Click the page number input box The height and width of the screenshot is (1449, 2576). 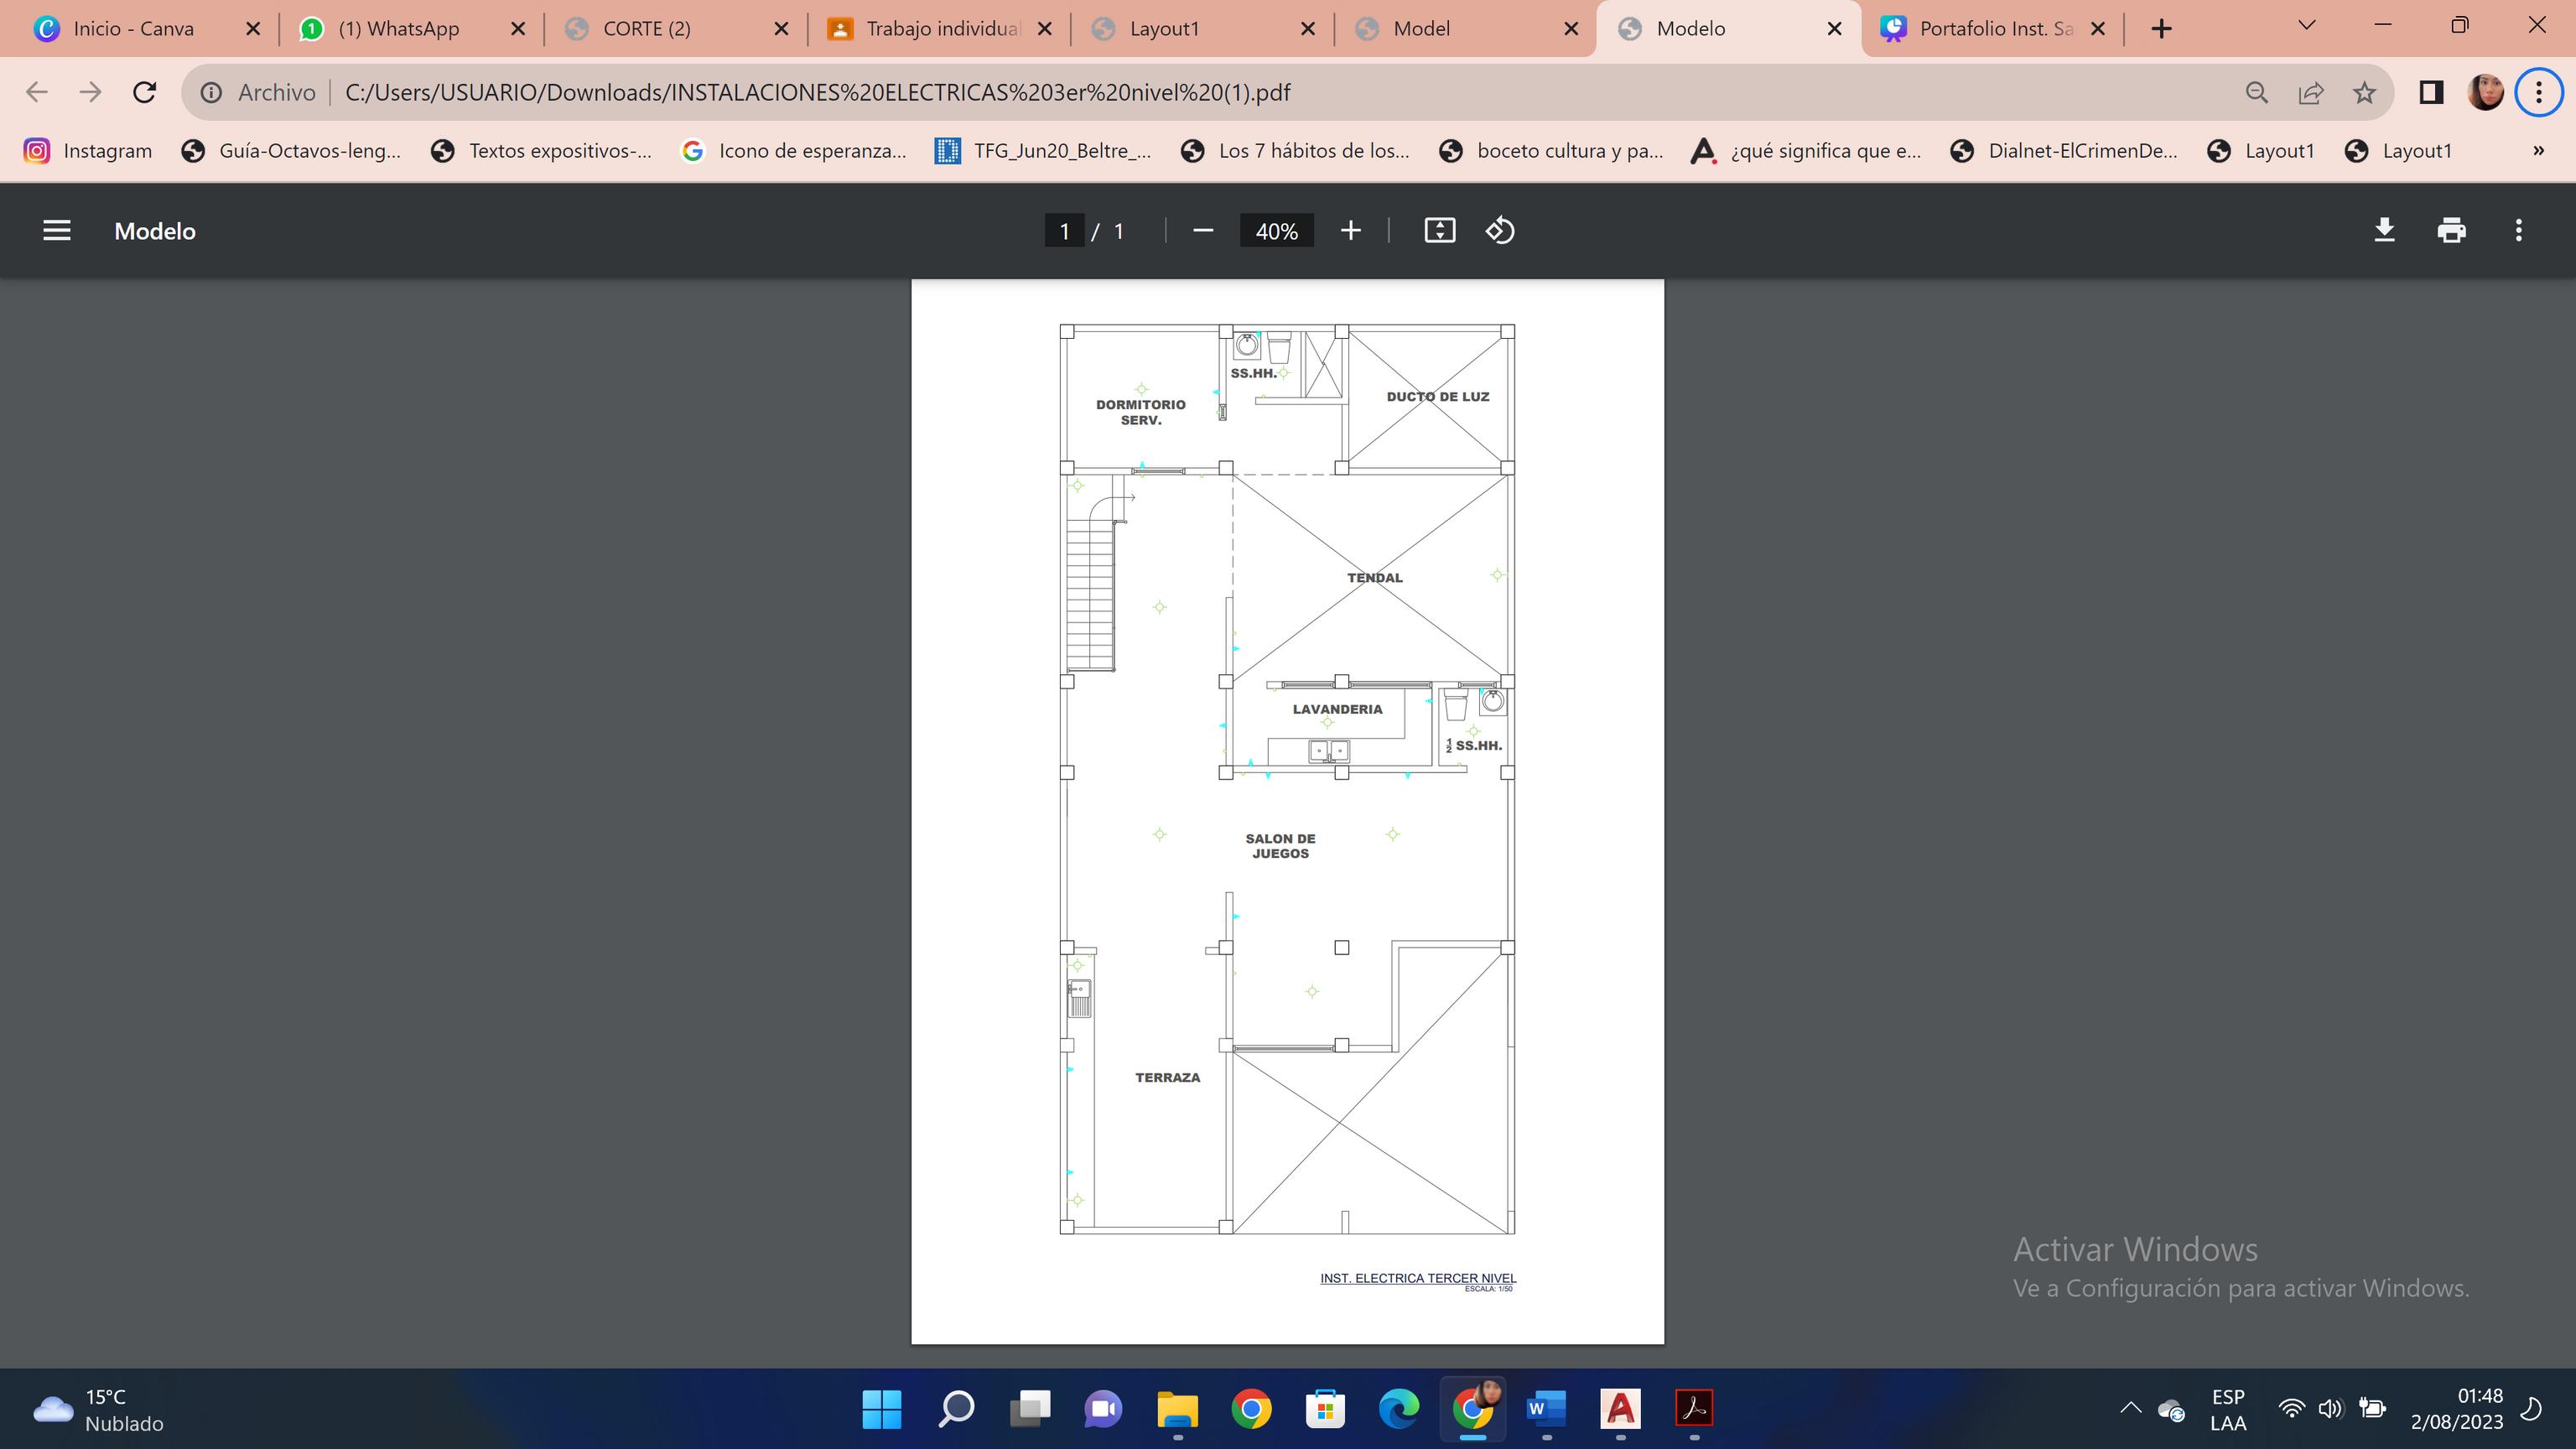coord(1064,231)
